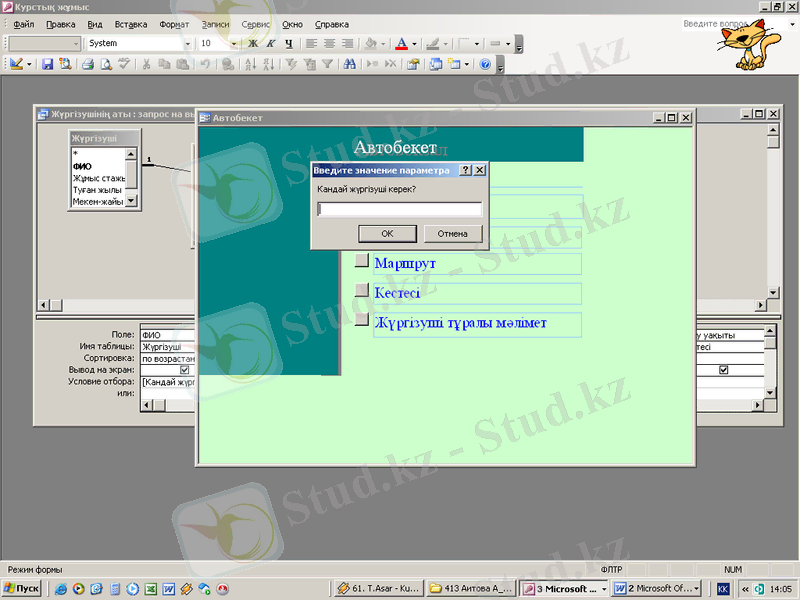Click the Кандай жүргізуші керек text field
800x600 pixels.
[x=399, y=209]
